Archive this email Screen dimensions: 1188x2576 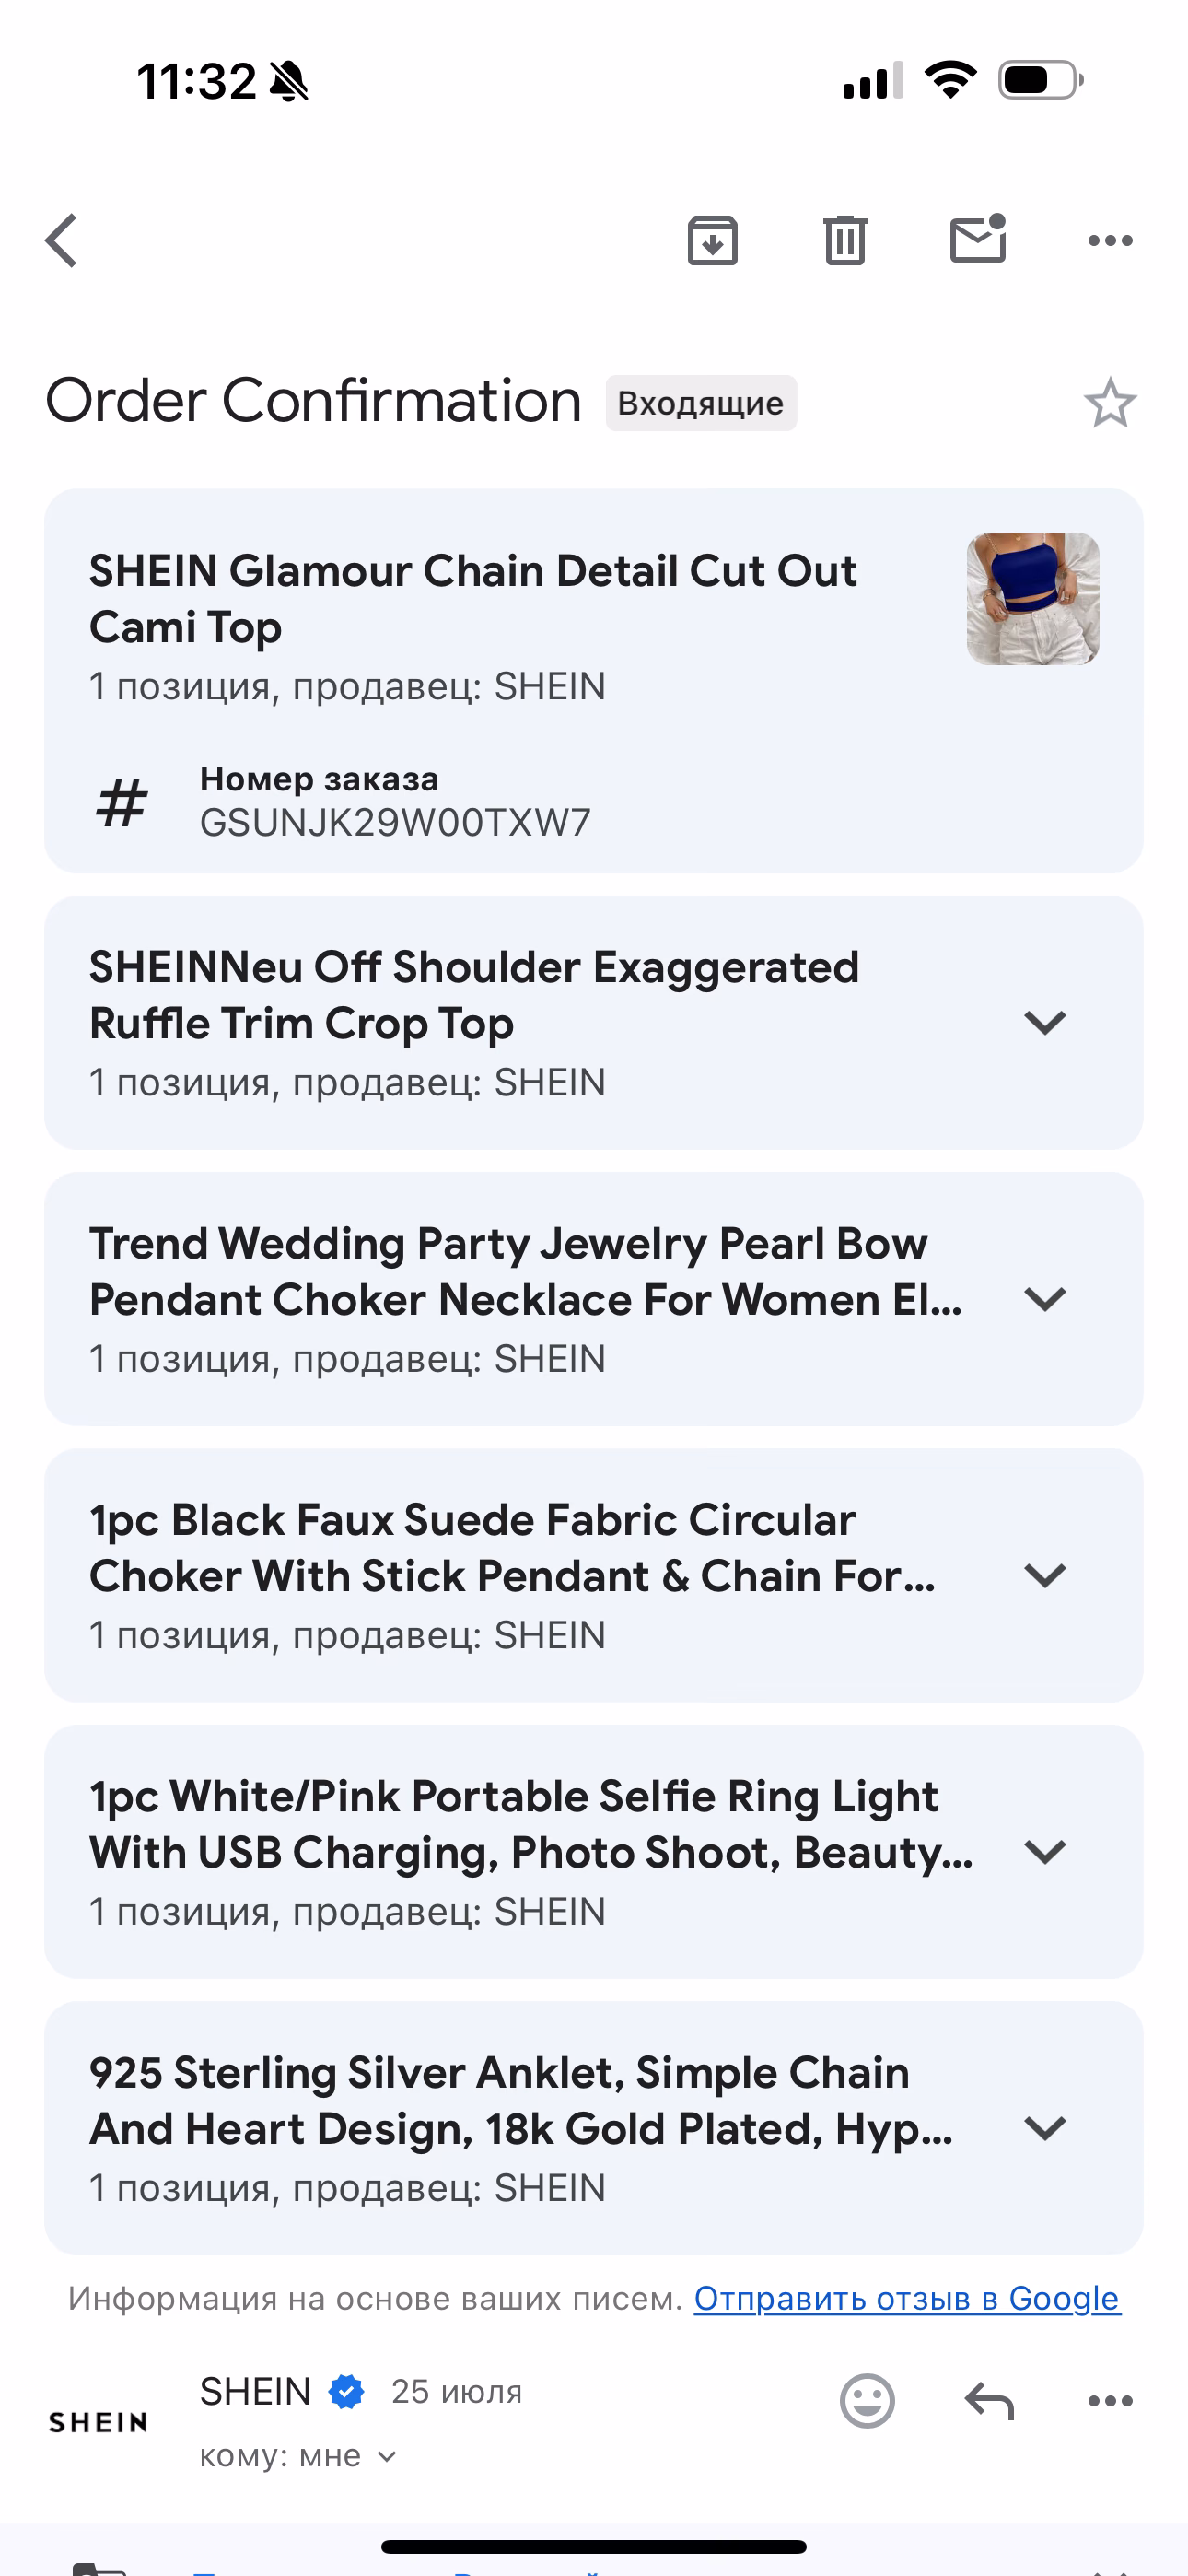712,240
